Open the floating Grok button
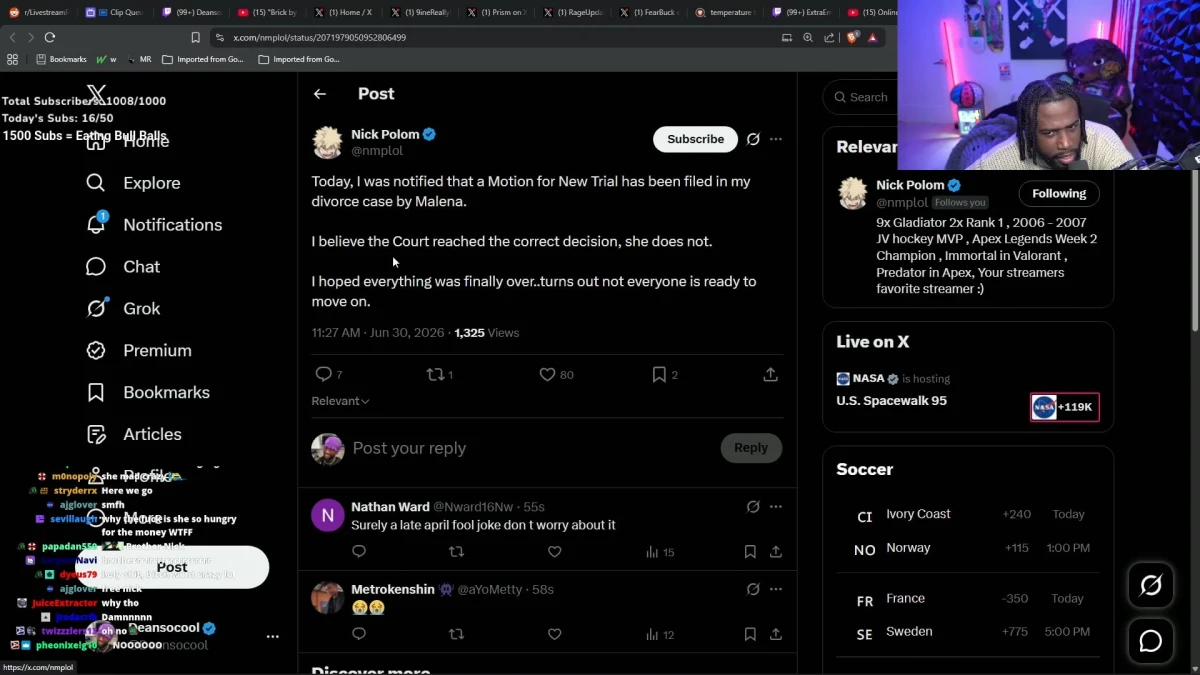Screen dimensions: 1200x675 point(1151,586)
